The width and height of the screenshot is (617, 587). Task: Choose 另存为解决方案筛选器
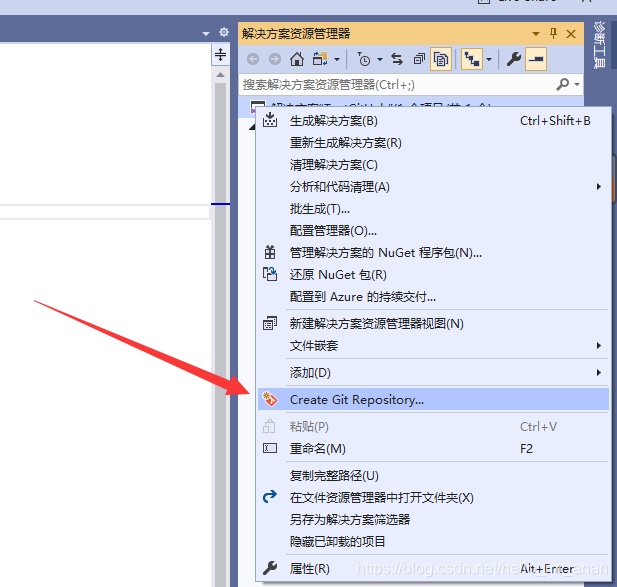(x=433, y=520)
